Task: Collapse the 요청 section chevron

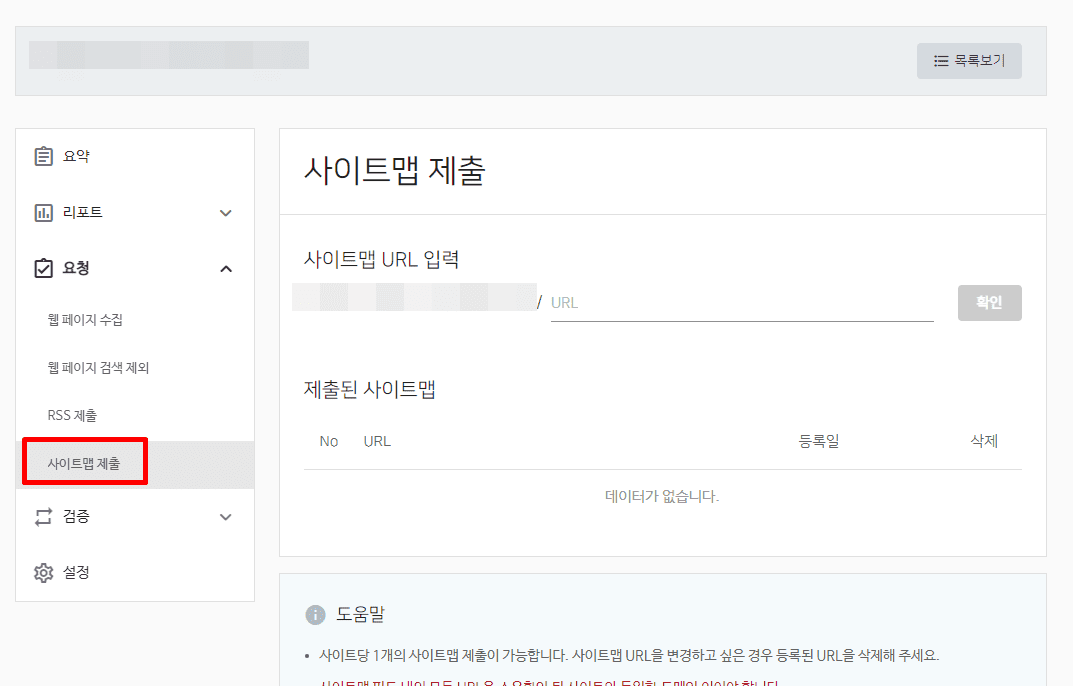Action: 226,267
